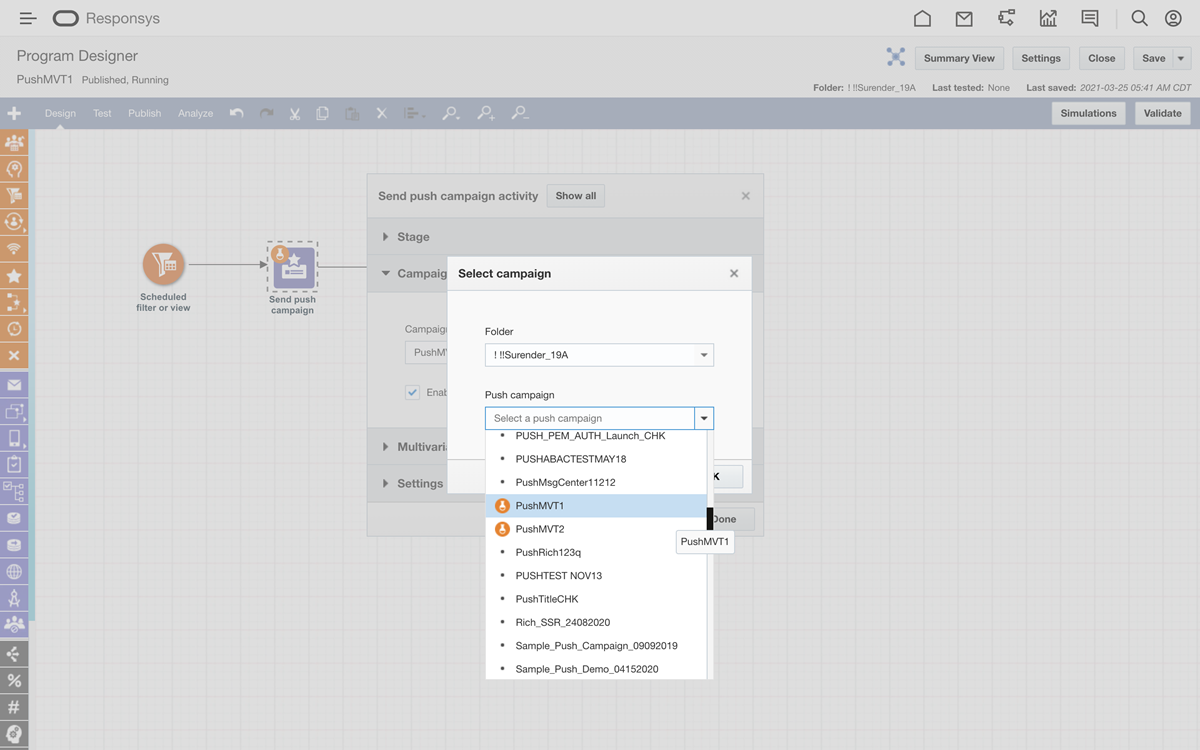Click the undo arrow in toolbar

[x=236, y=113]
